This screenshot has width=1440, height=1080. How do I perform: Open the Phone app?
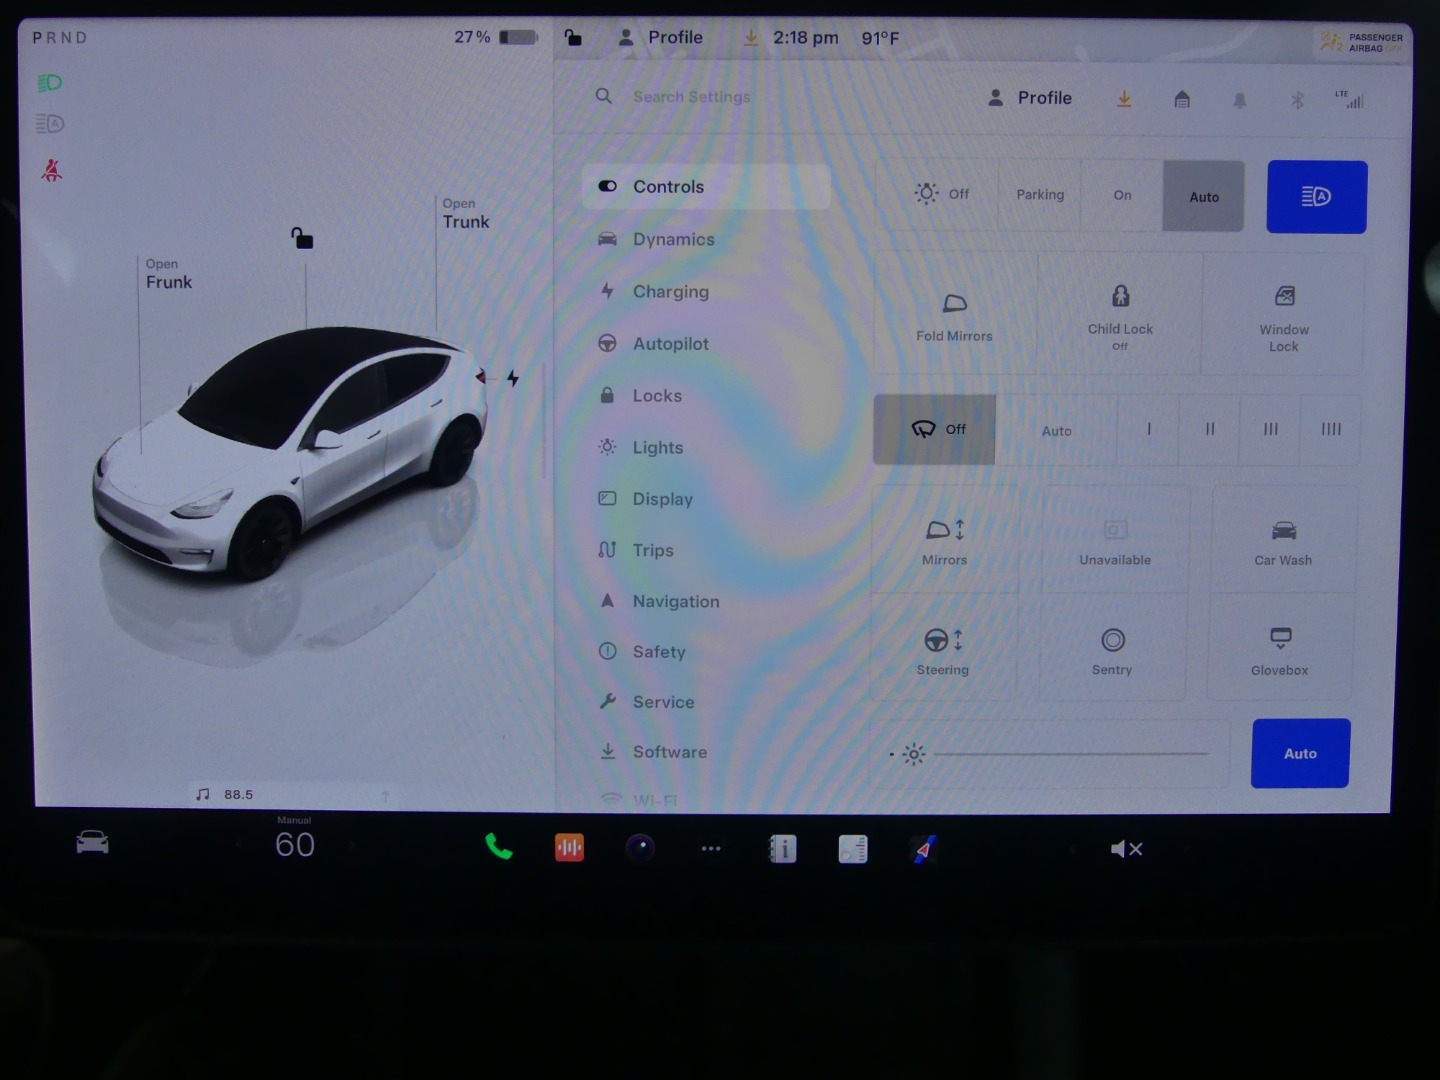498,847
